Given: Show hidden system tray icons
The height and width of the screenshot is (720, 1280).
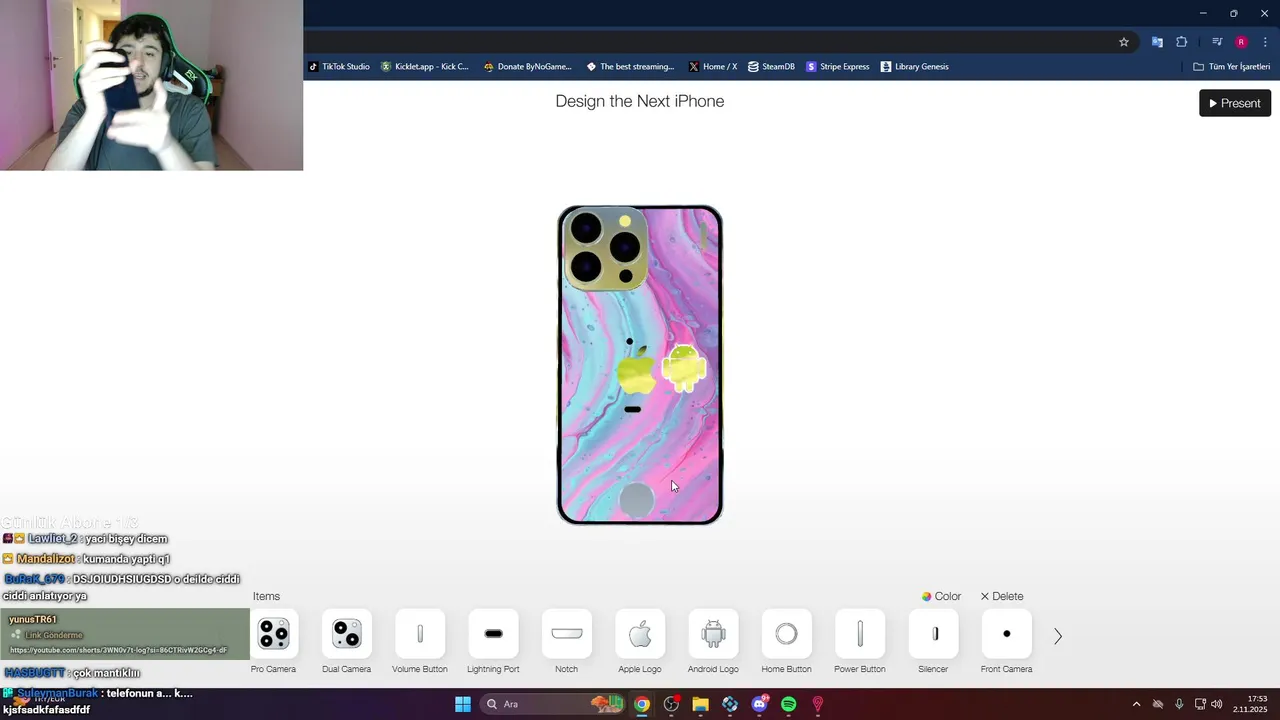Looking at the screenshot, I should click(1136, 704).
